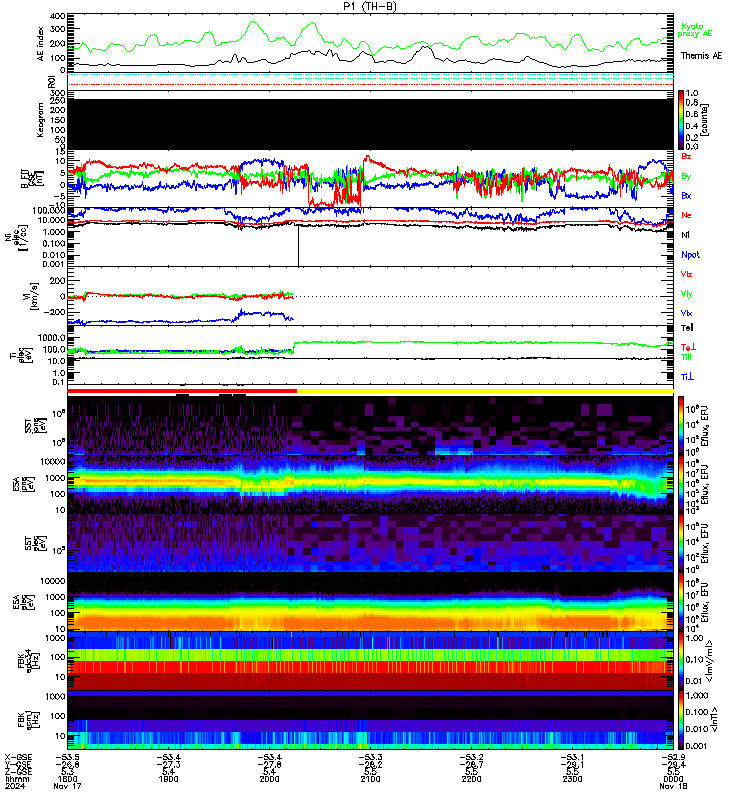Select the Themis AE legend label

(x=702, y=56)
